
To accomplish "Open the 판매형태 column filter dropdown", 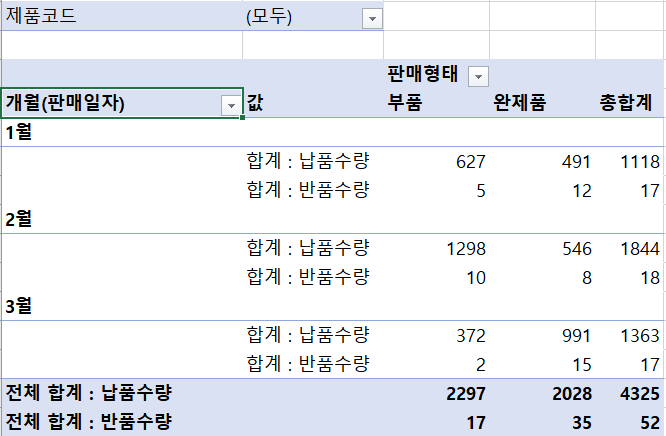I will [478, 76].
